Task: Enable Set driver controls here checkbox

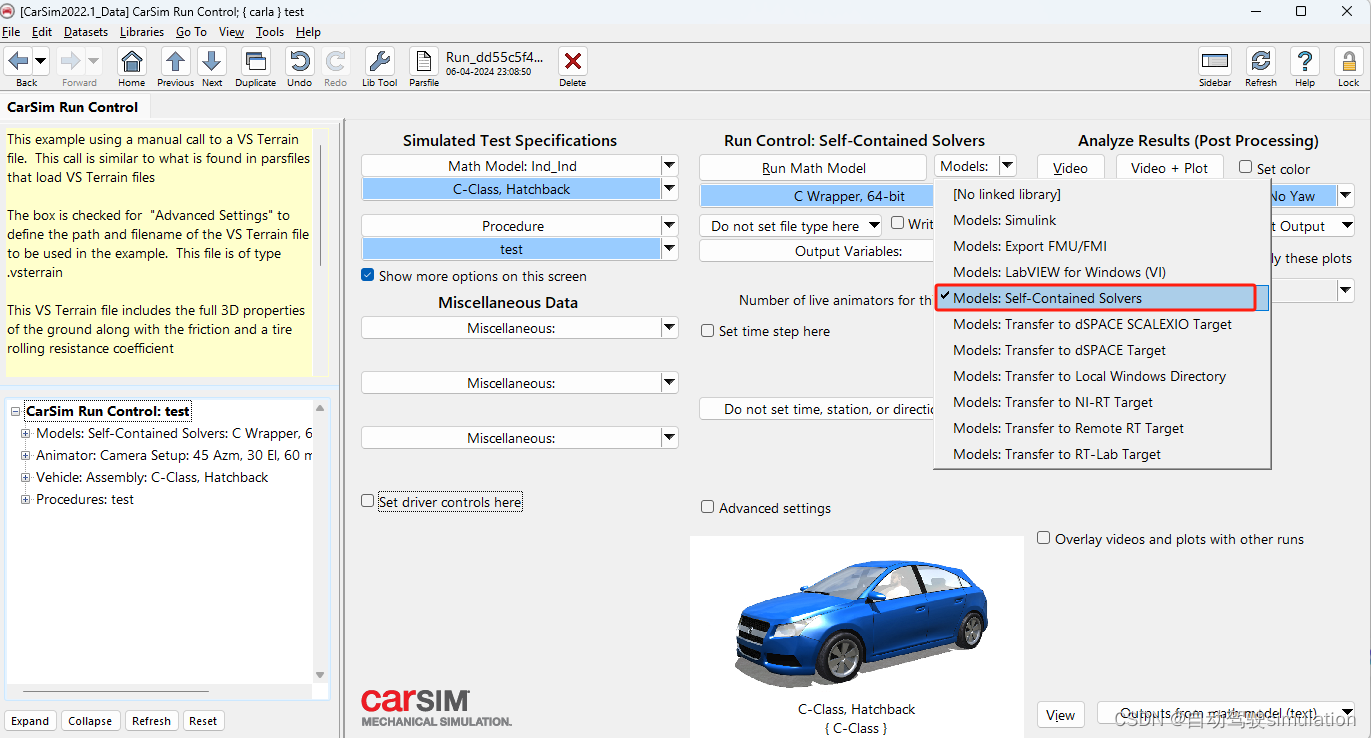Action: [368, 501]
